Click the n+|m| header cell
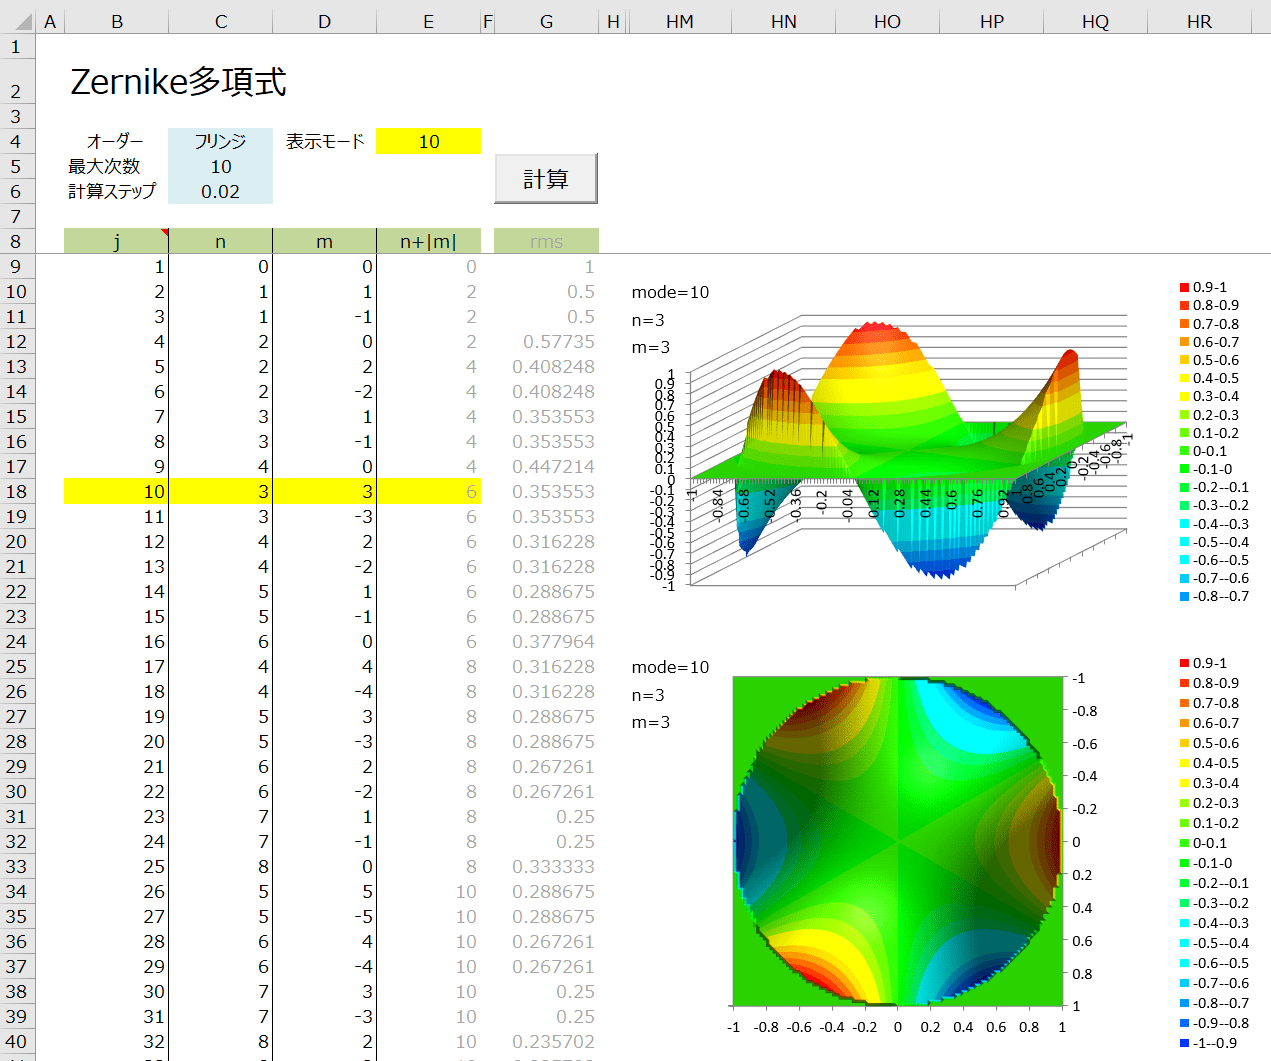Screen dimensions: 1271x1061 428,241
